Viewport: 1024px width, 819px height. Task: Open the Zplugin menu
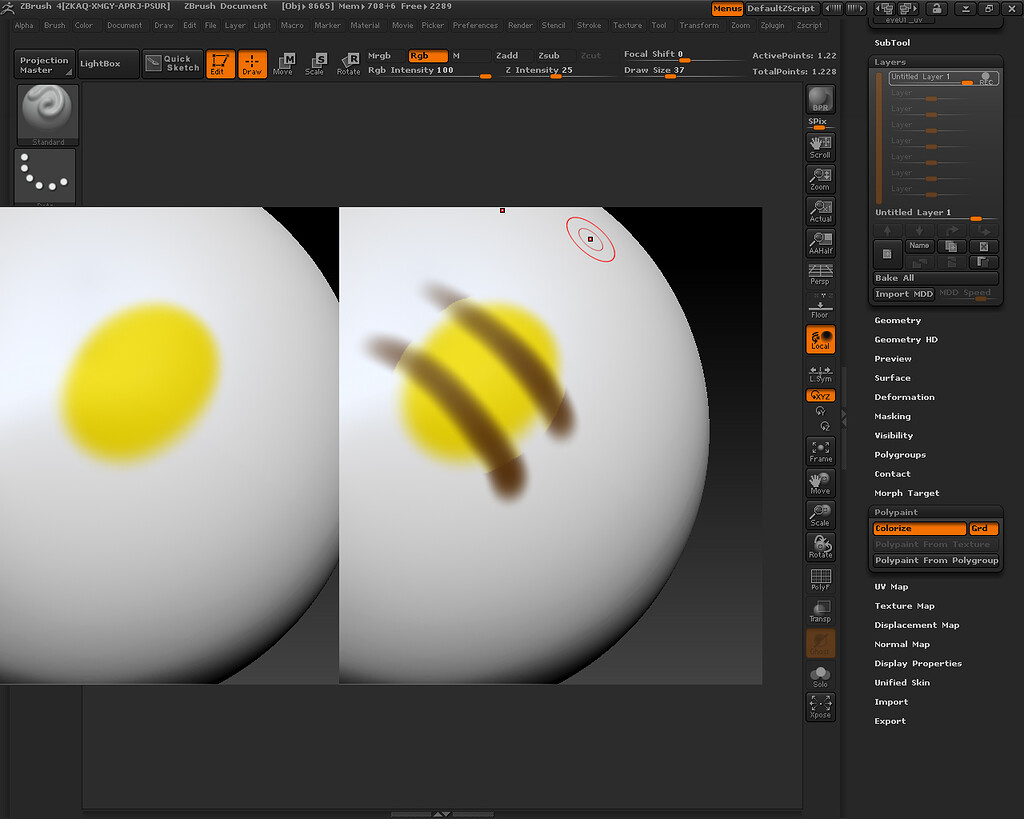pos(773,25)
